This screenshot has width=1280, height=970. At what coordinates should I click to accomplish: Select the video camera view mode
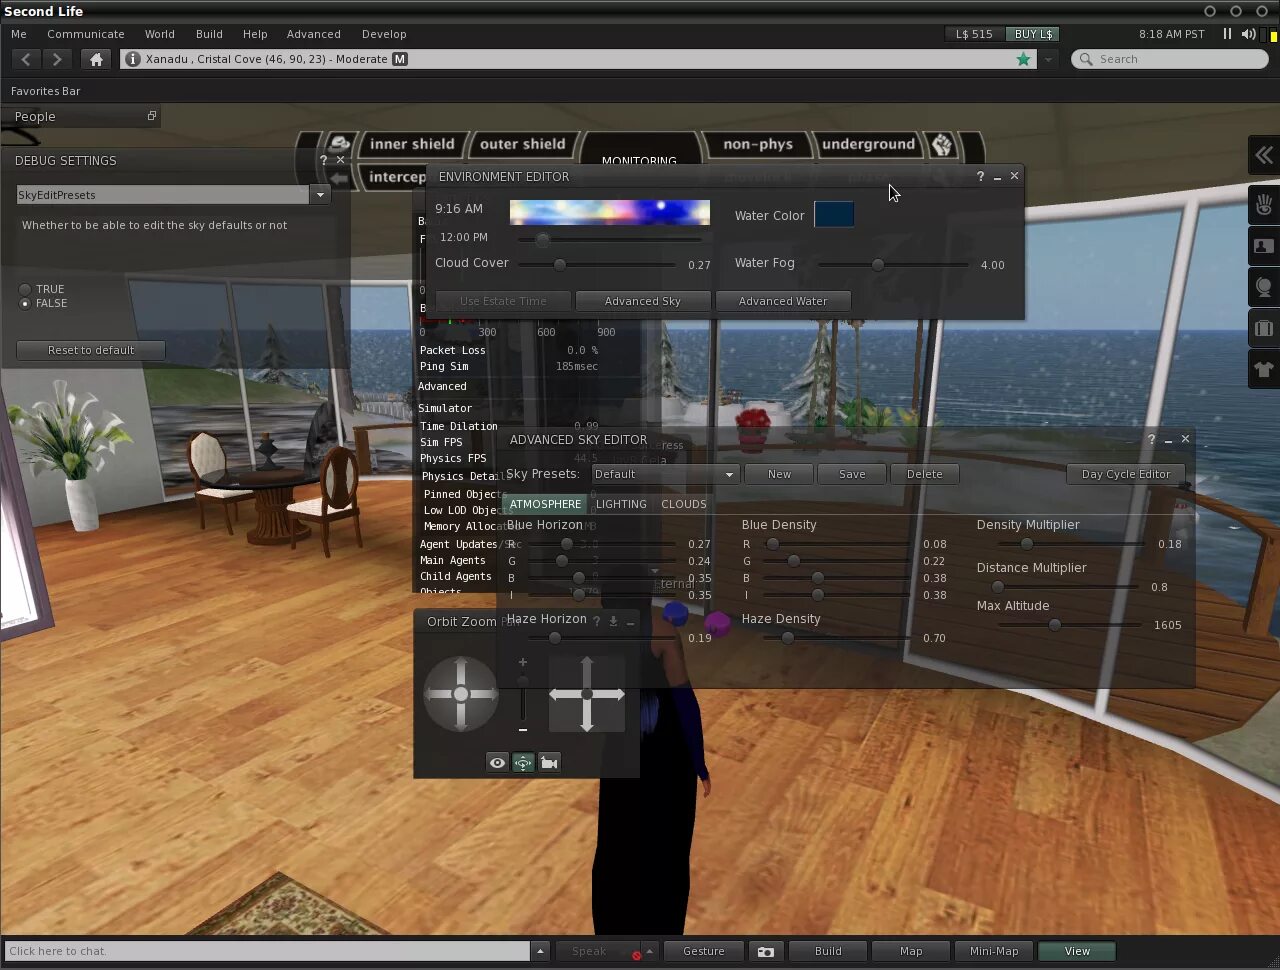pos(549,762)
